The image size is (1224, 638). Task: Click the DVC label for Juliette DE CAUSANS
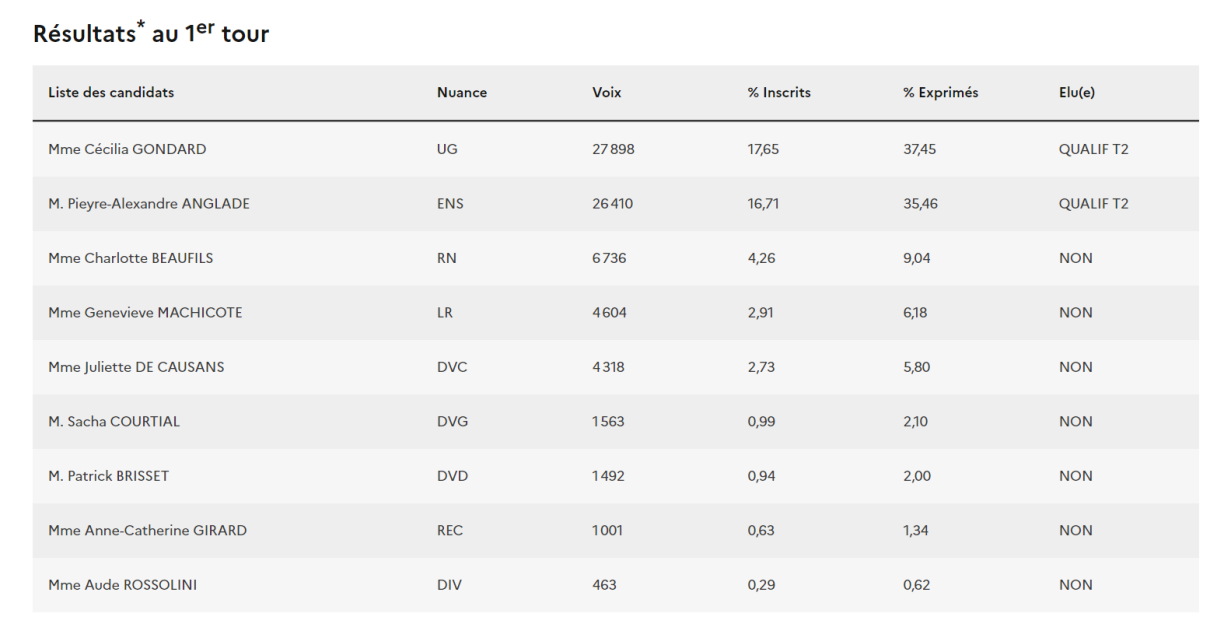click(x=452, y=367)
